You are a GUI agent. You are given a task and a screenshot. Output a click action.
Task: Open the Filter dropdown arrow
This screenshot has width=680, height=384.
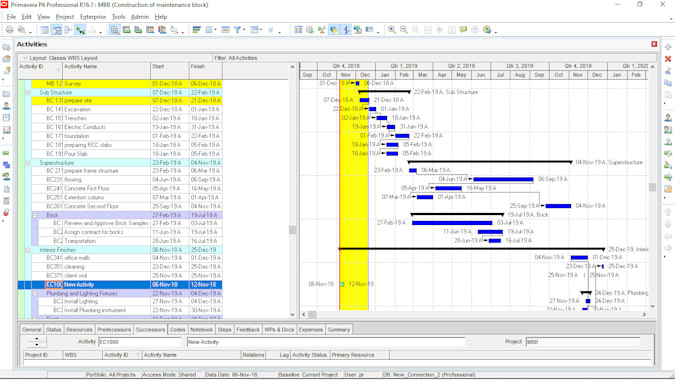coord(244,30)
